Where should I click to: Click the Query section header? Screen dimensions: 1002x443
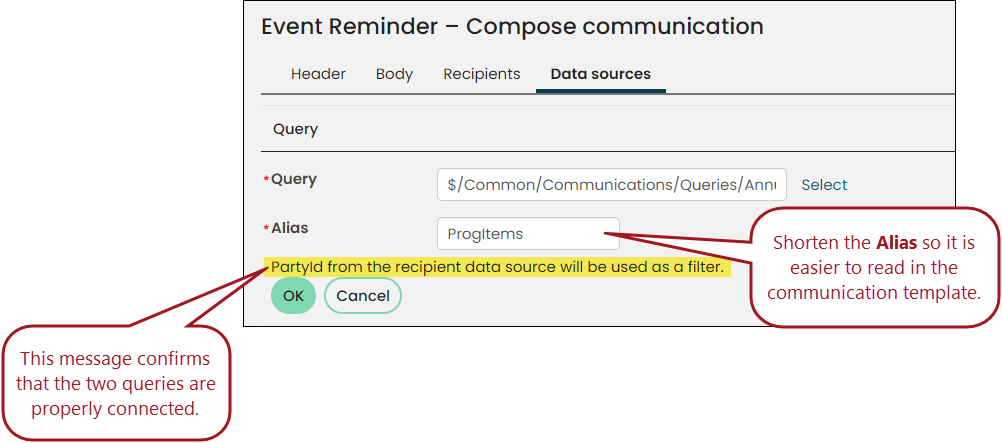point(295,129)
